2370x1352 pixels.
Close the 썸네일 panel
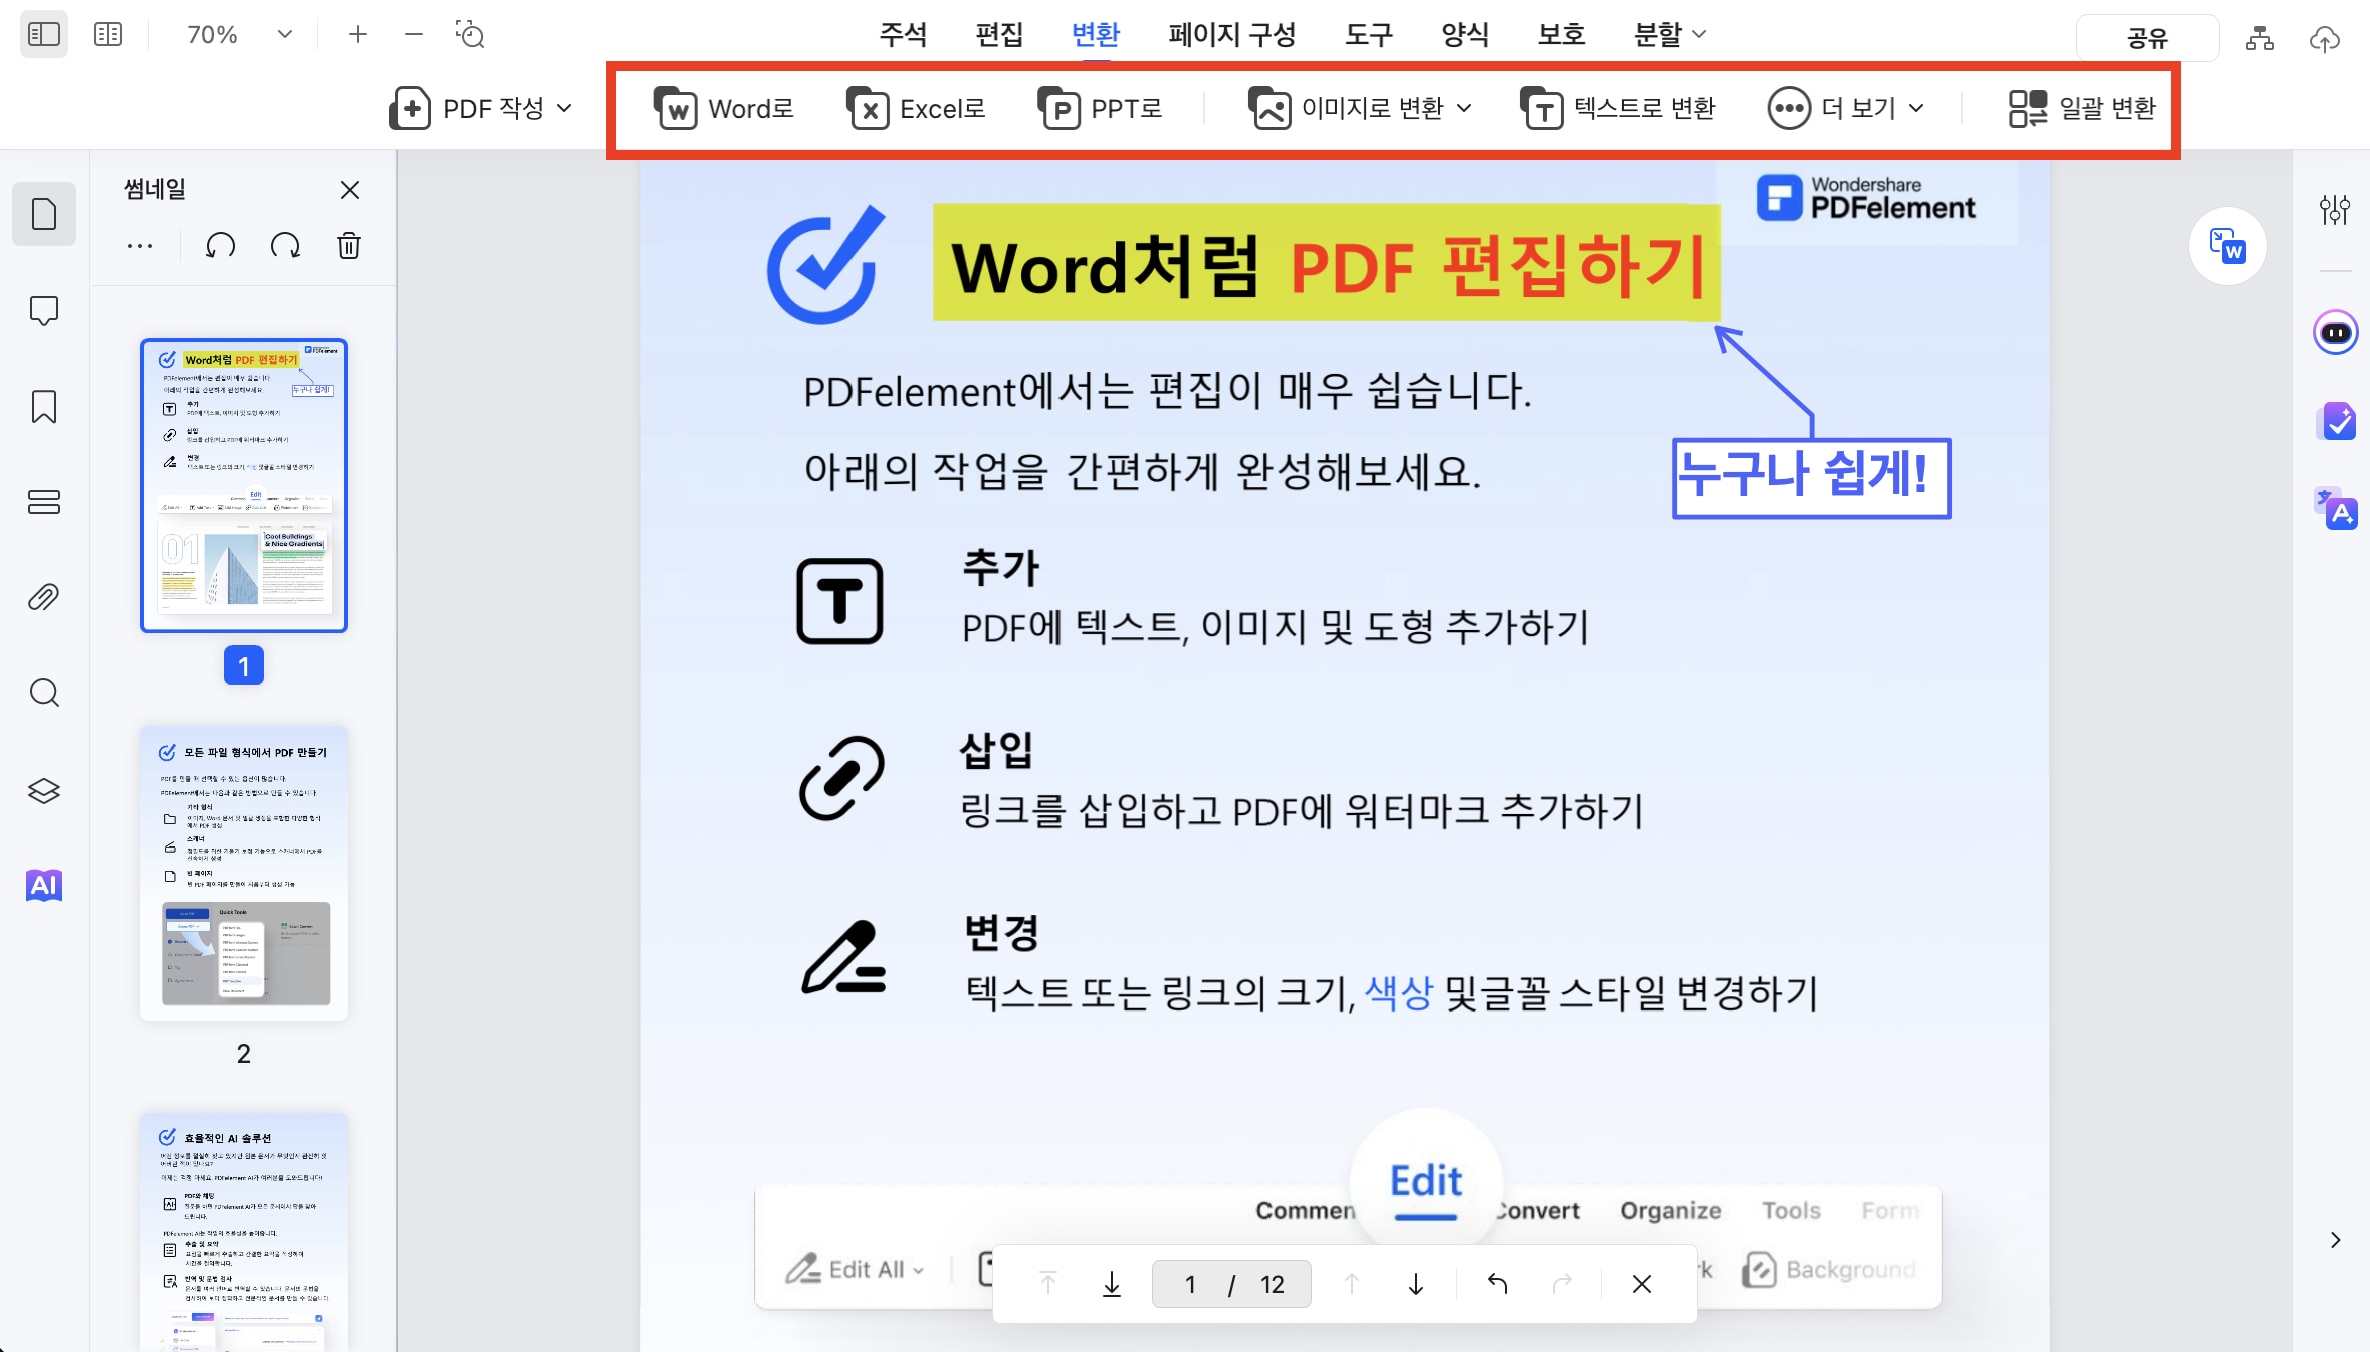[349, 190]
